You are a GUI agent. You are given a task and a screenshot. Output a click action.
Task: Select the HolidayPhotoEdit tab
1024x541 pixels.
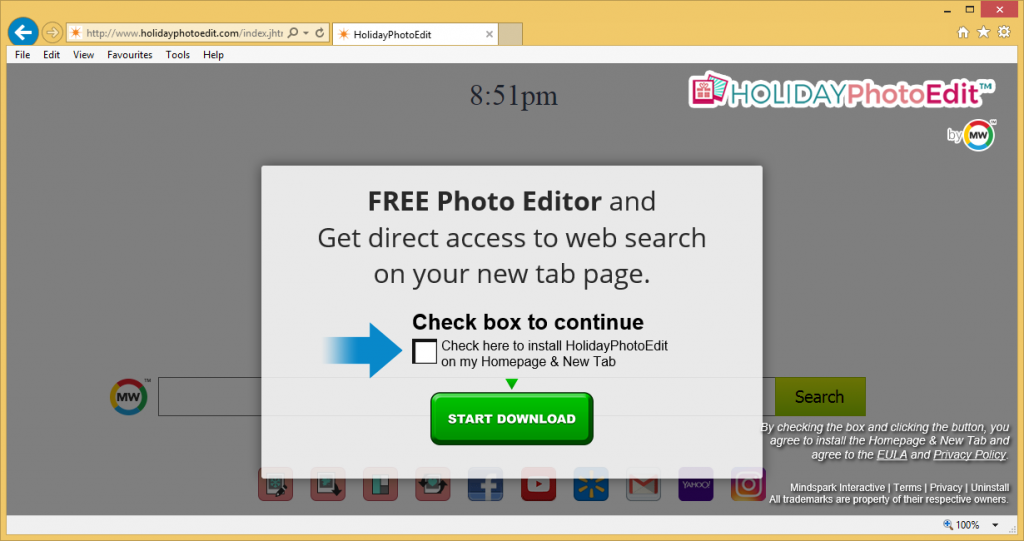[415, 34]
